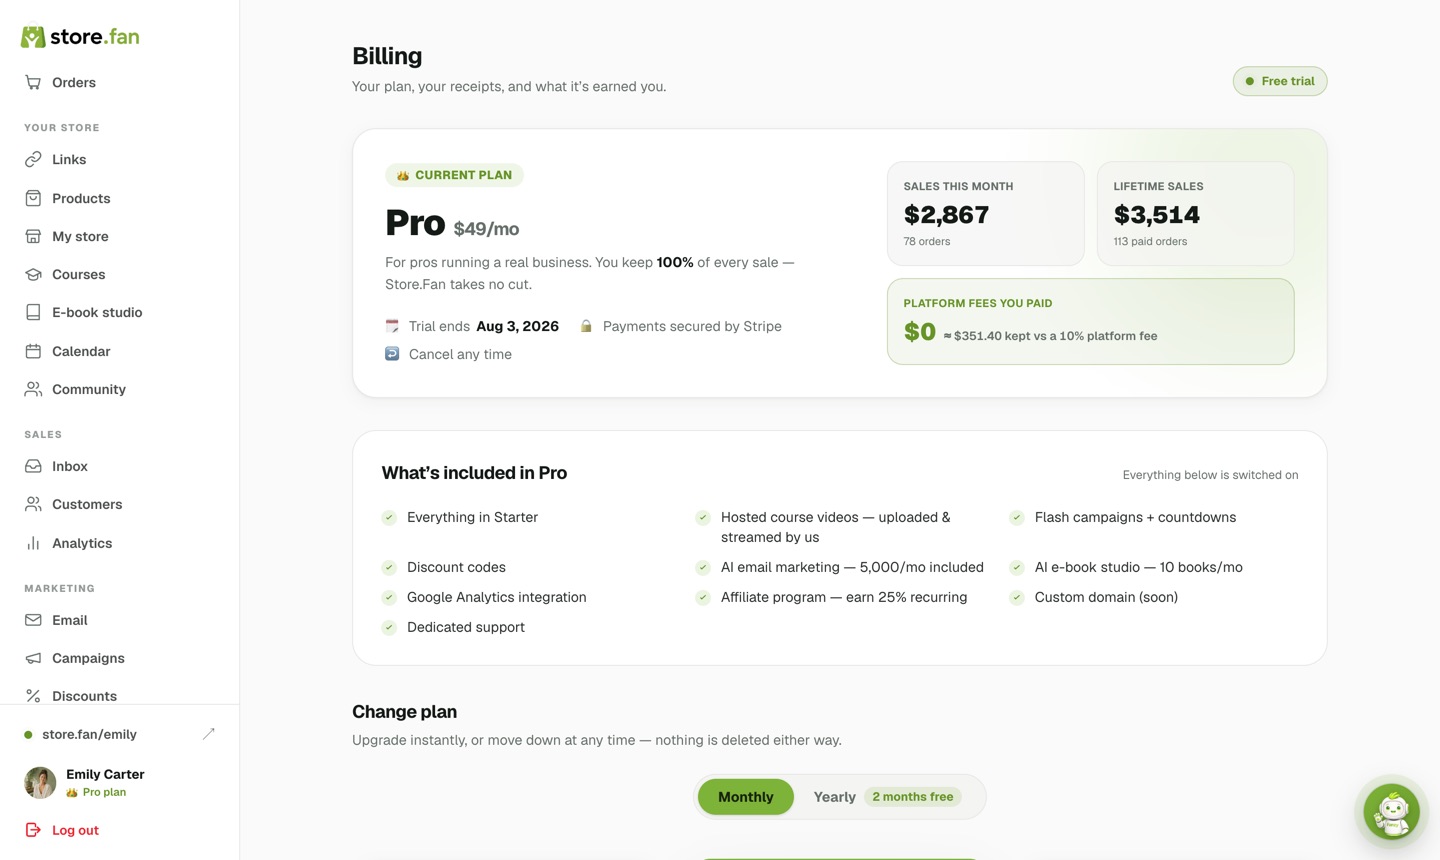Click 'Google Analytics integration' feature text
The height and width of the screenshot is (860, 1440).
pos(497,598)
